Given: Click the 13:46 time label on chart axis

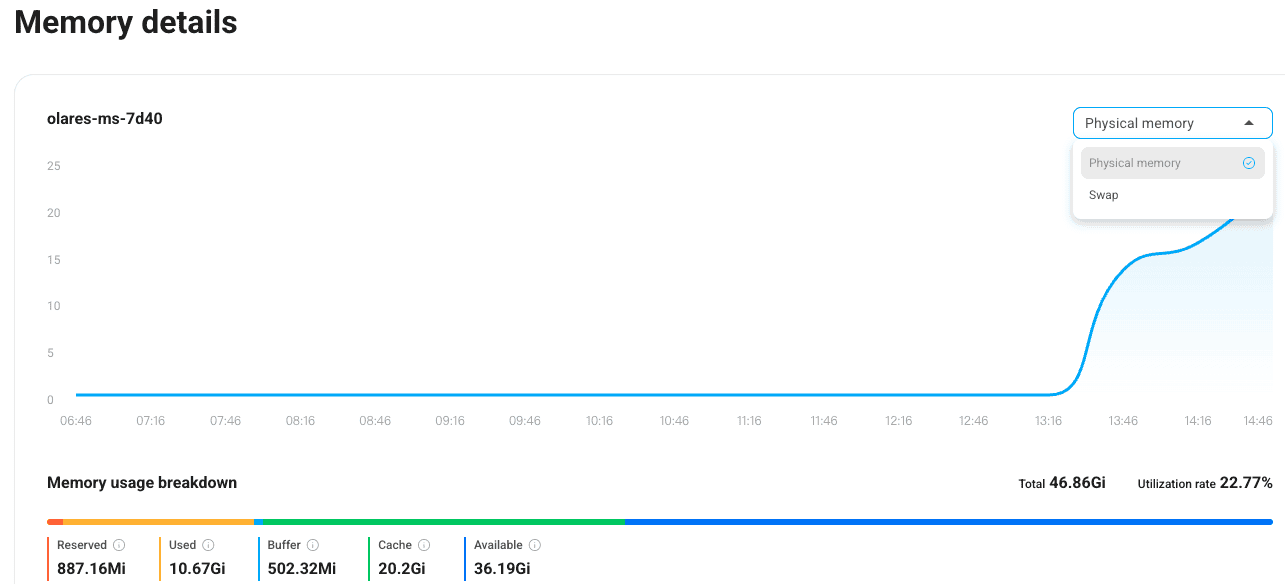Looking at the screenshot, I should [1123, 421].
